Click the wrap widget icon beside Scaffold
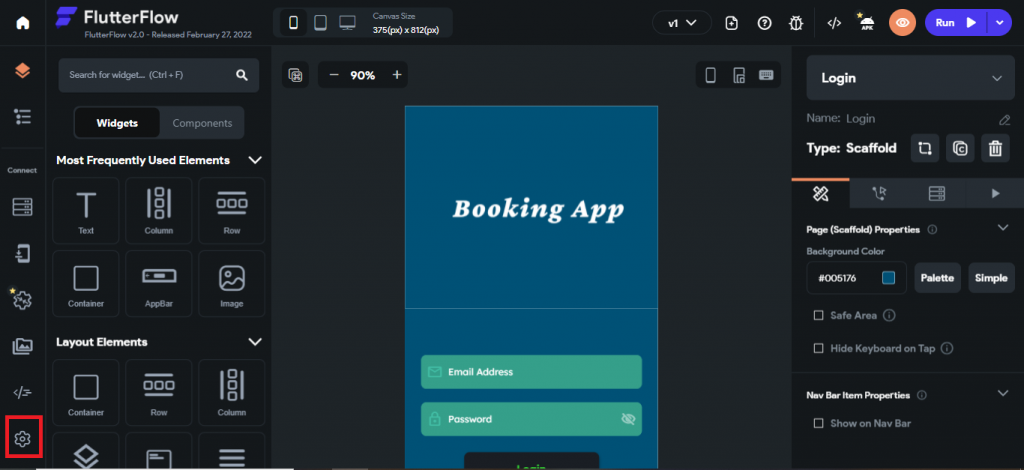Screen dimensions: 1024x470 coord(925,148)
